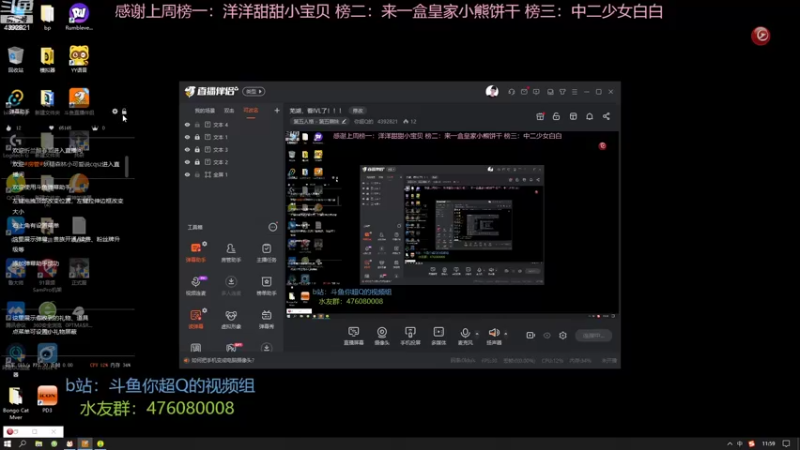Select the 文本 3 layer row
Viewport: 800px width, 450px height.
[x=232, y=149]
